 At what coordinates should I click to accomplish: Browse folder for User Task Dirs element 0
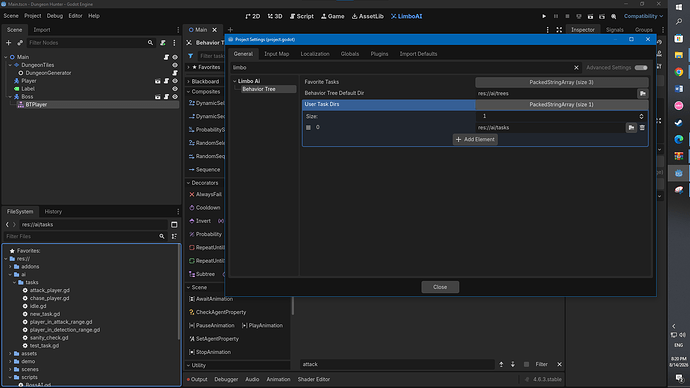click(x=631, y=128)
